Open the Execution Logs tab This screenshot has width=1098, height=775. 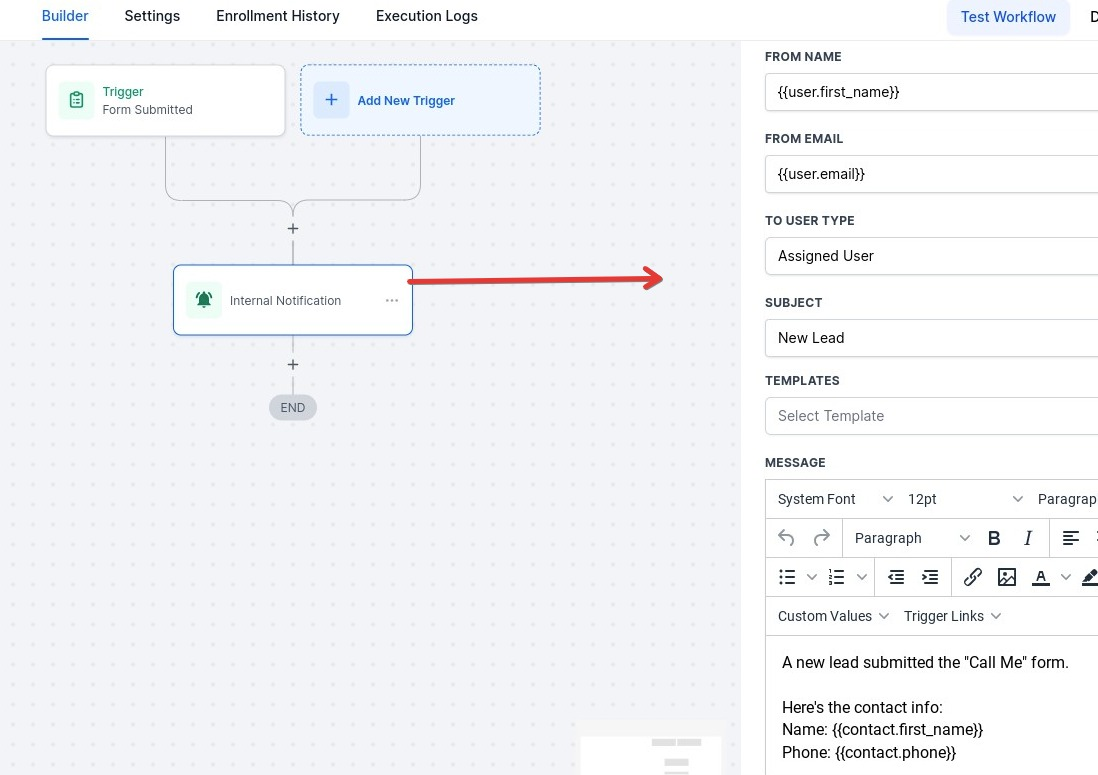click(427, 16)
